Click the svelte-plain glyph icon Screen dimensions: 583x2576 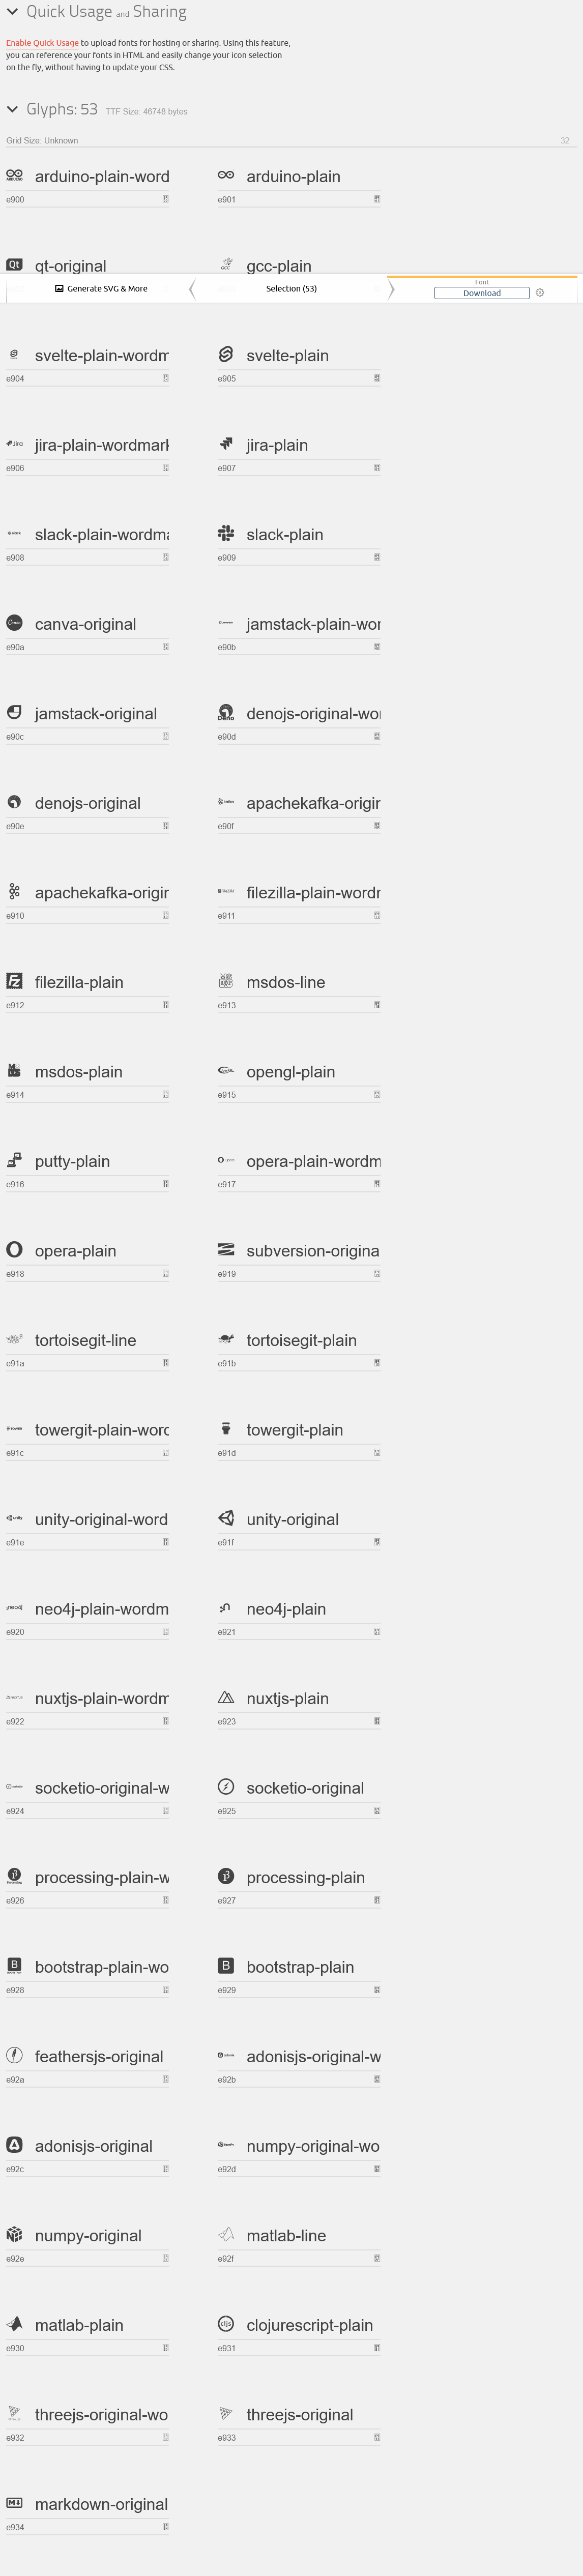[226, 354]
